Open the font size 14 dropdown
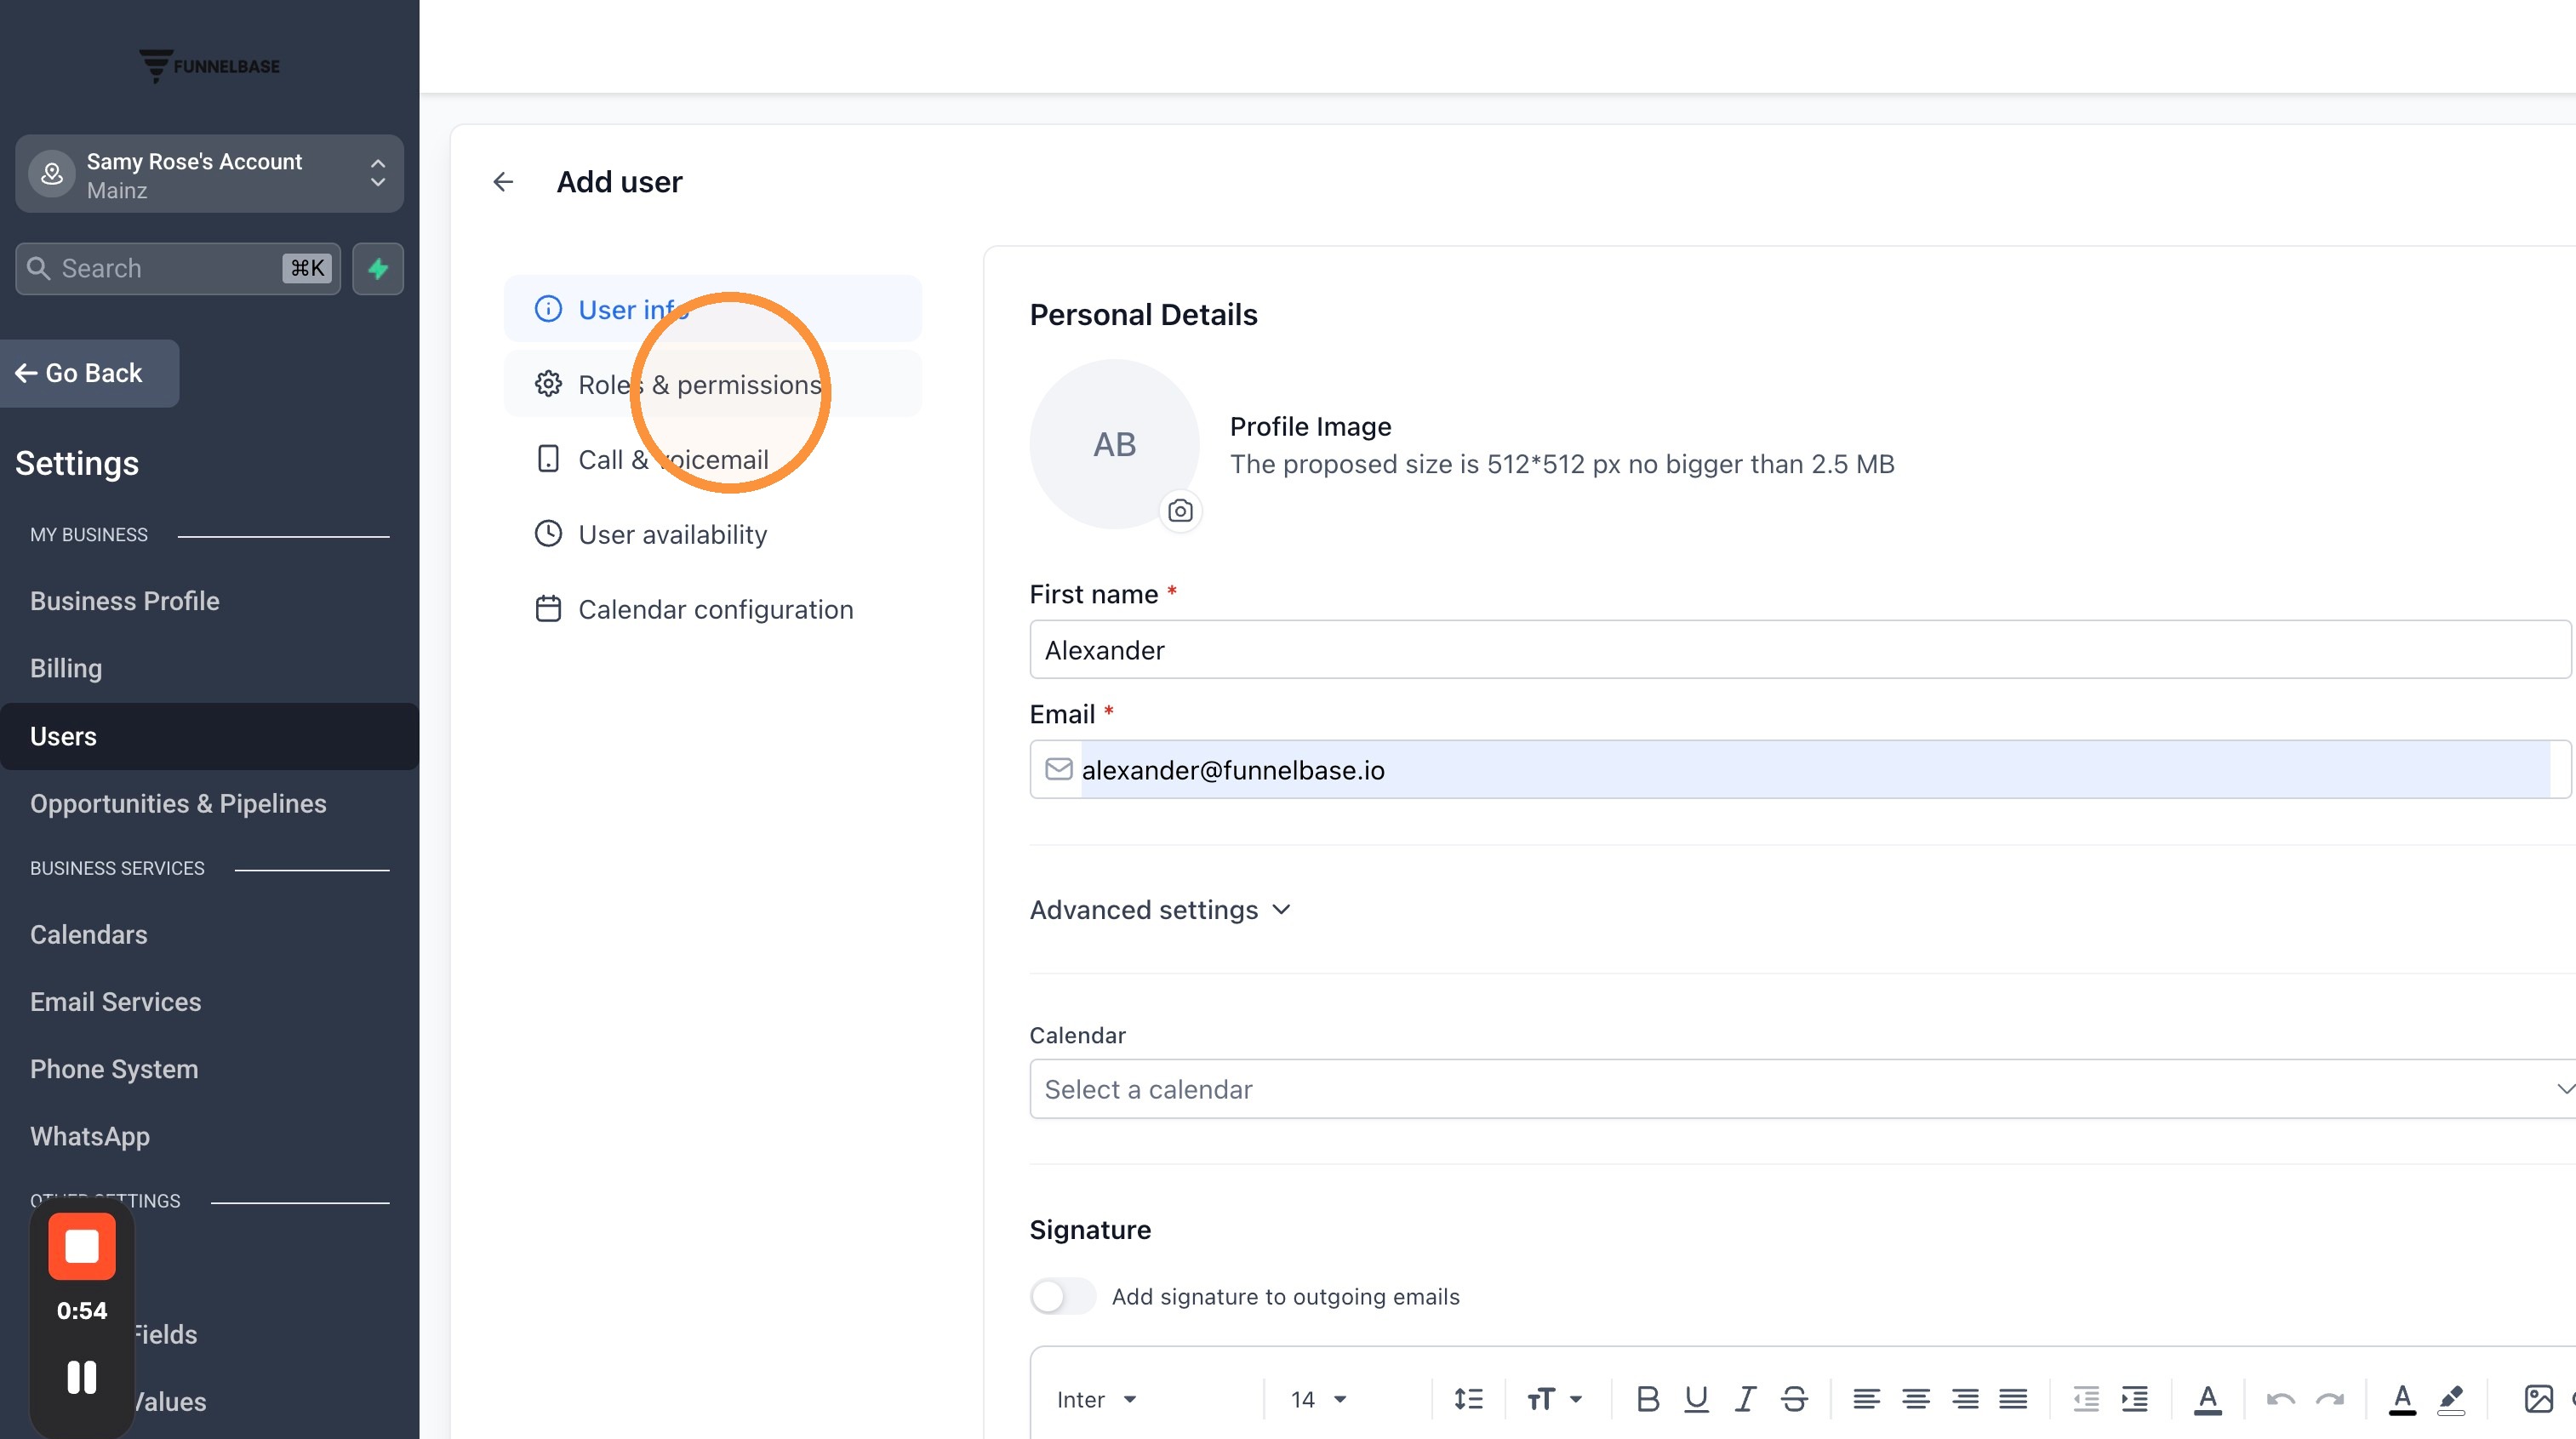Screen dimensions: 2576x1439 [x=1319, y=1399]
